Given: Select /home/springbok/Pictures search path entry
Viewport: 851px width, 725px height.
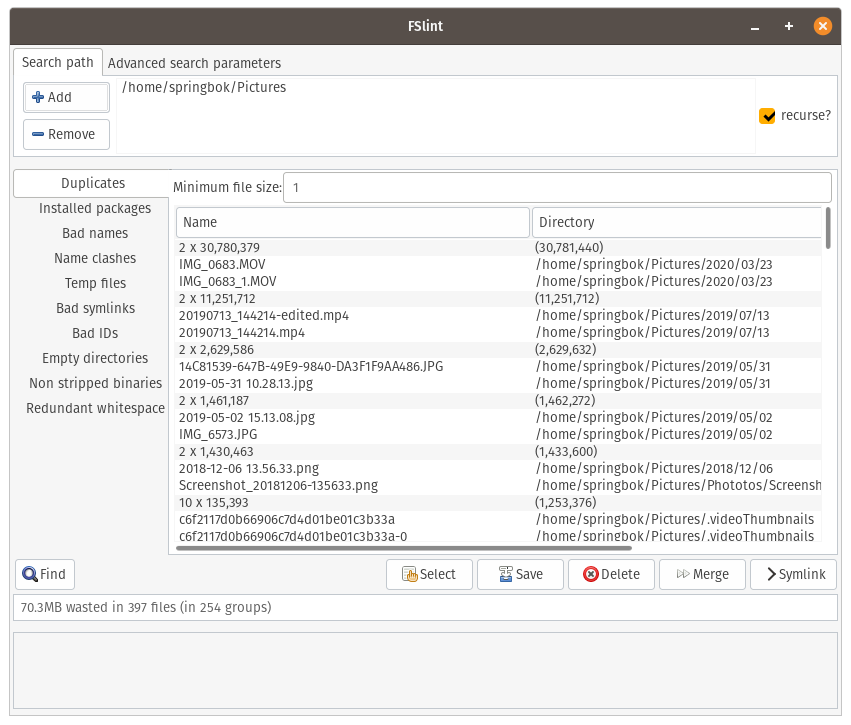Looking at the screenshot, I should tap(204, 87).
